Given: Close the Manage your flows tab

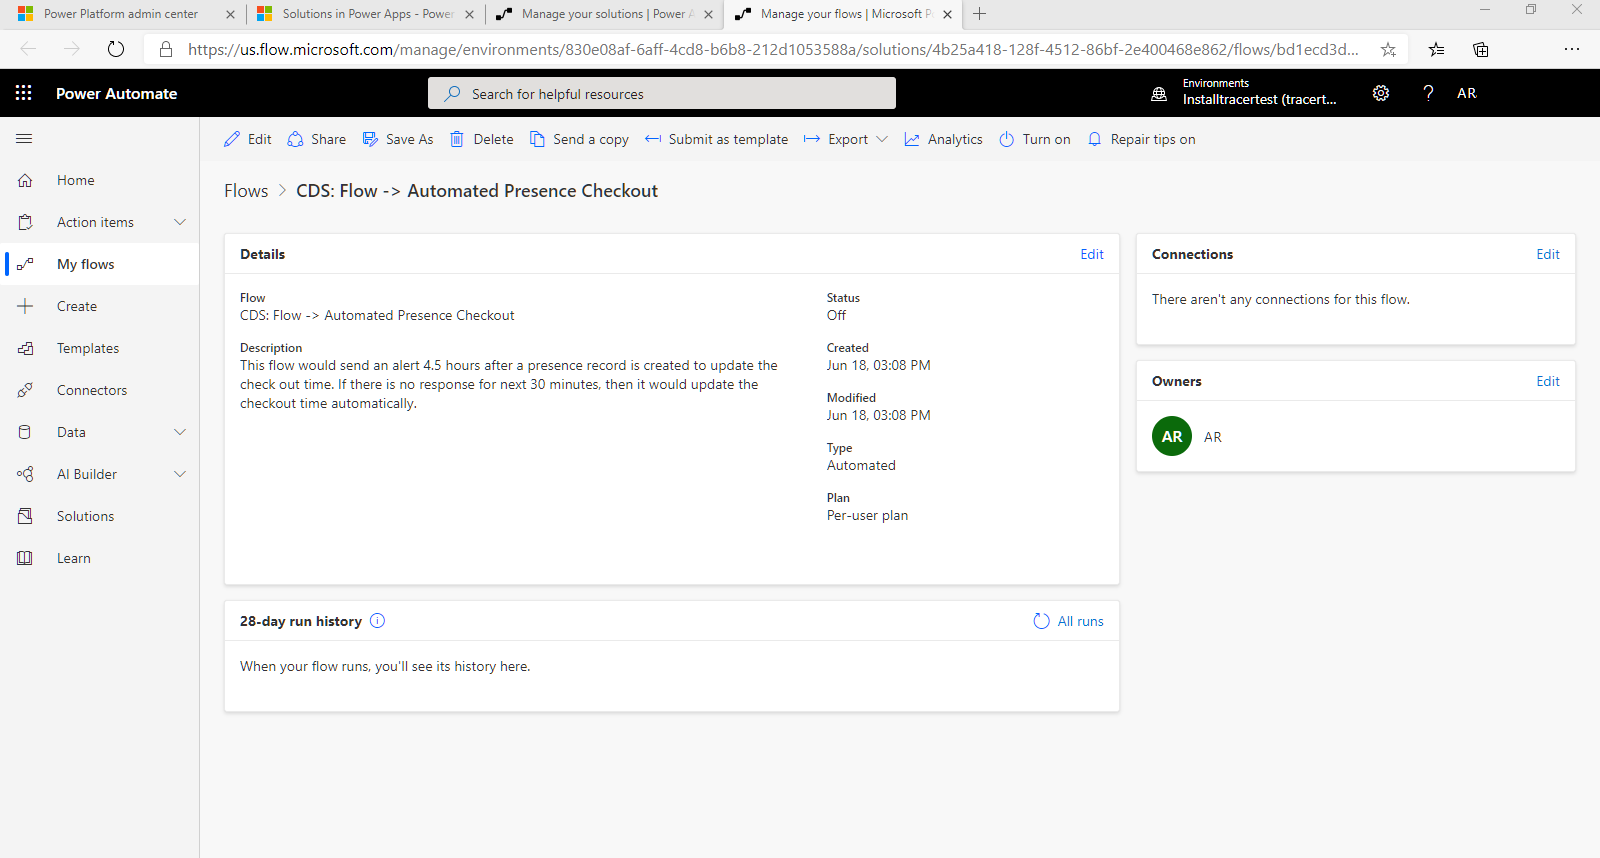Looking at the screenshot, I should pyautogui.click(x=947, y=14).
